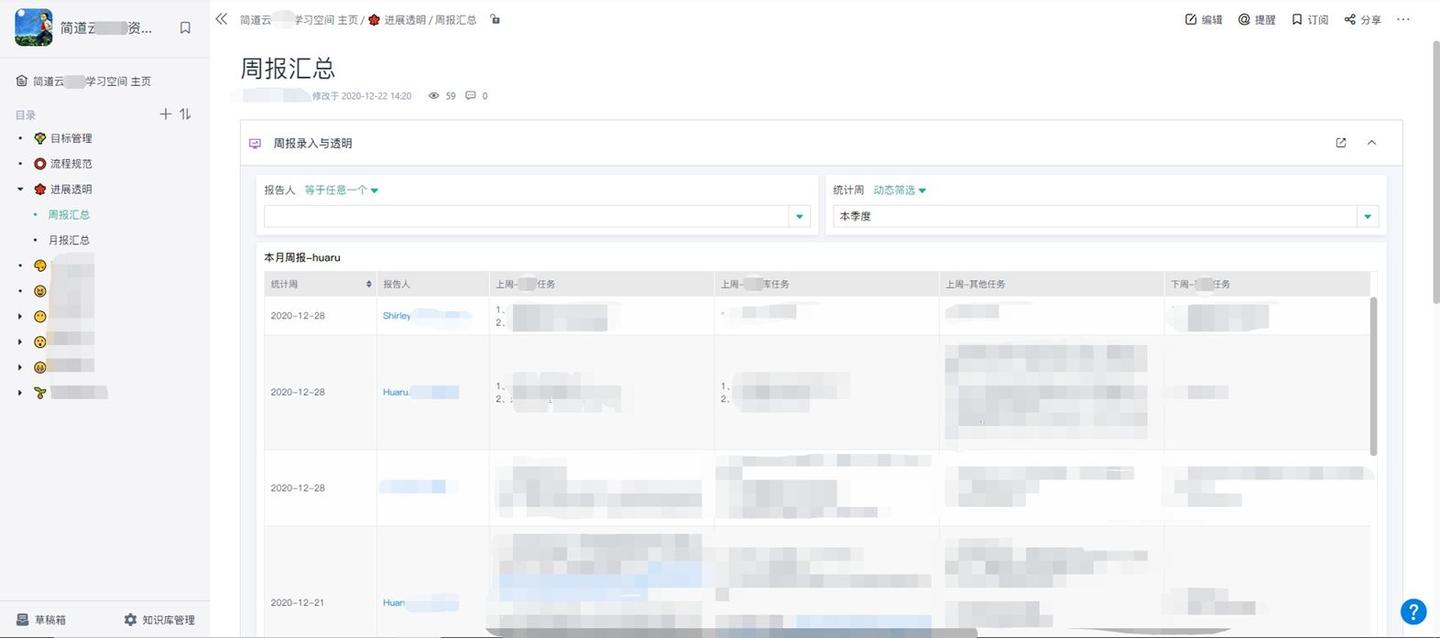Click the 报告人 filter input field
1440x638 pixels.
(x=526, y=216)
